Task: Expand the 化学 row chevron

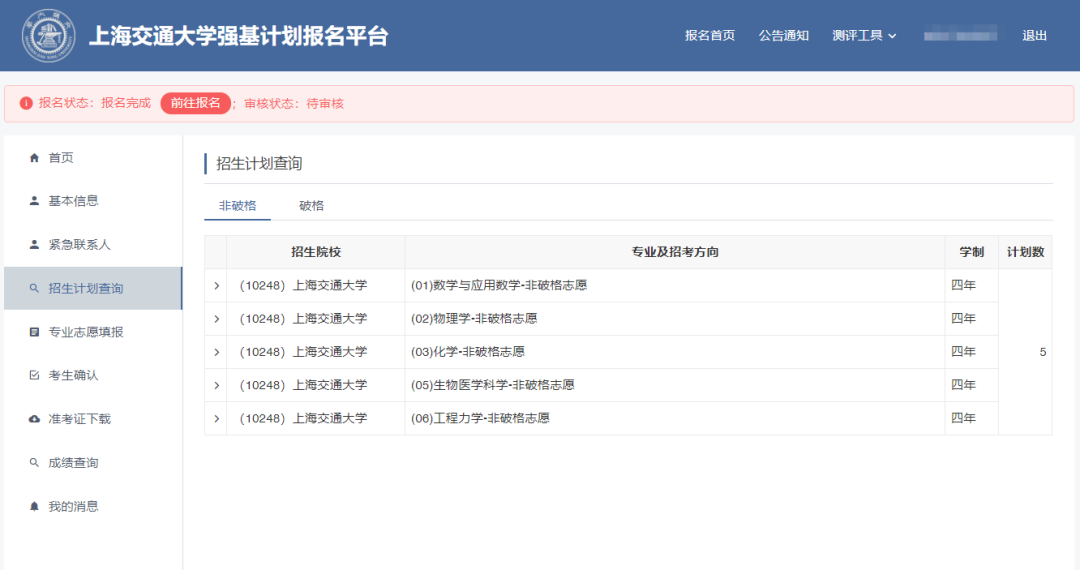Action: [216, 352]
